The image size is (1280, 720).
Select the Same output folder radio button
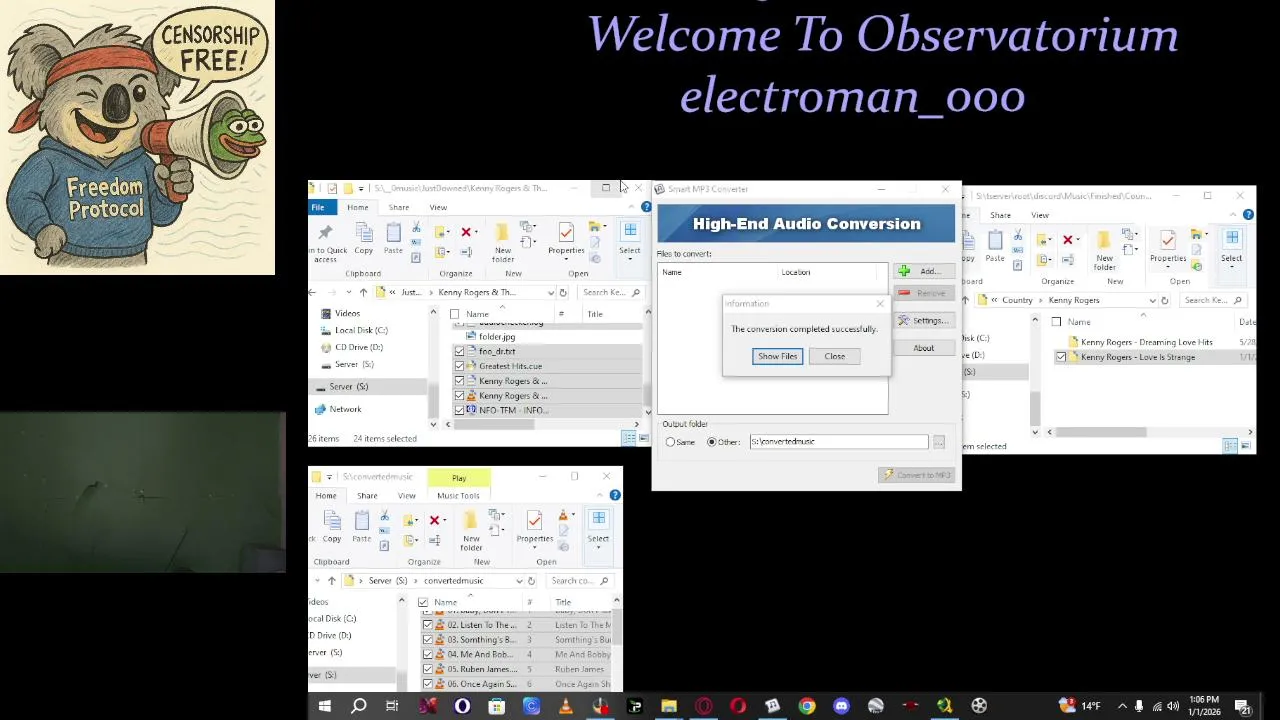[x=671, y=442]
